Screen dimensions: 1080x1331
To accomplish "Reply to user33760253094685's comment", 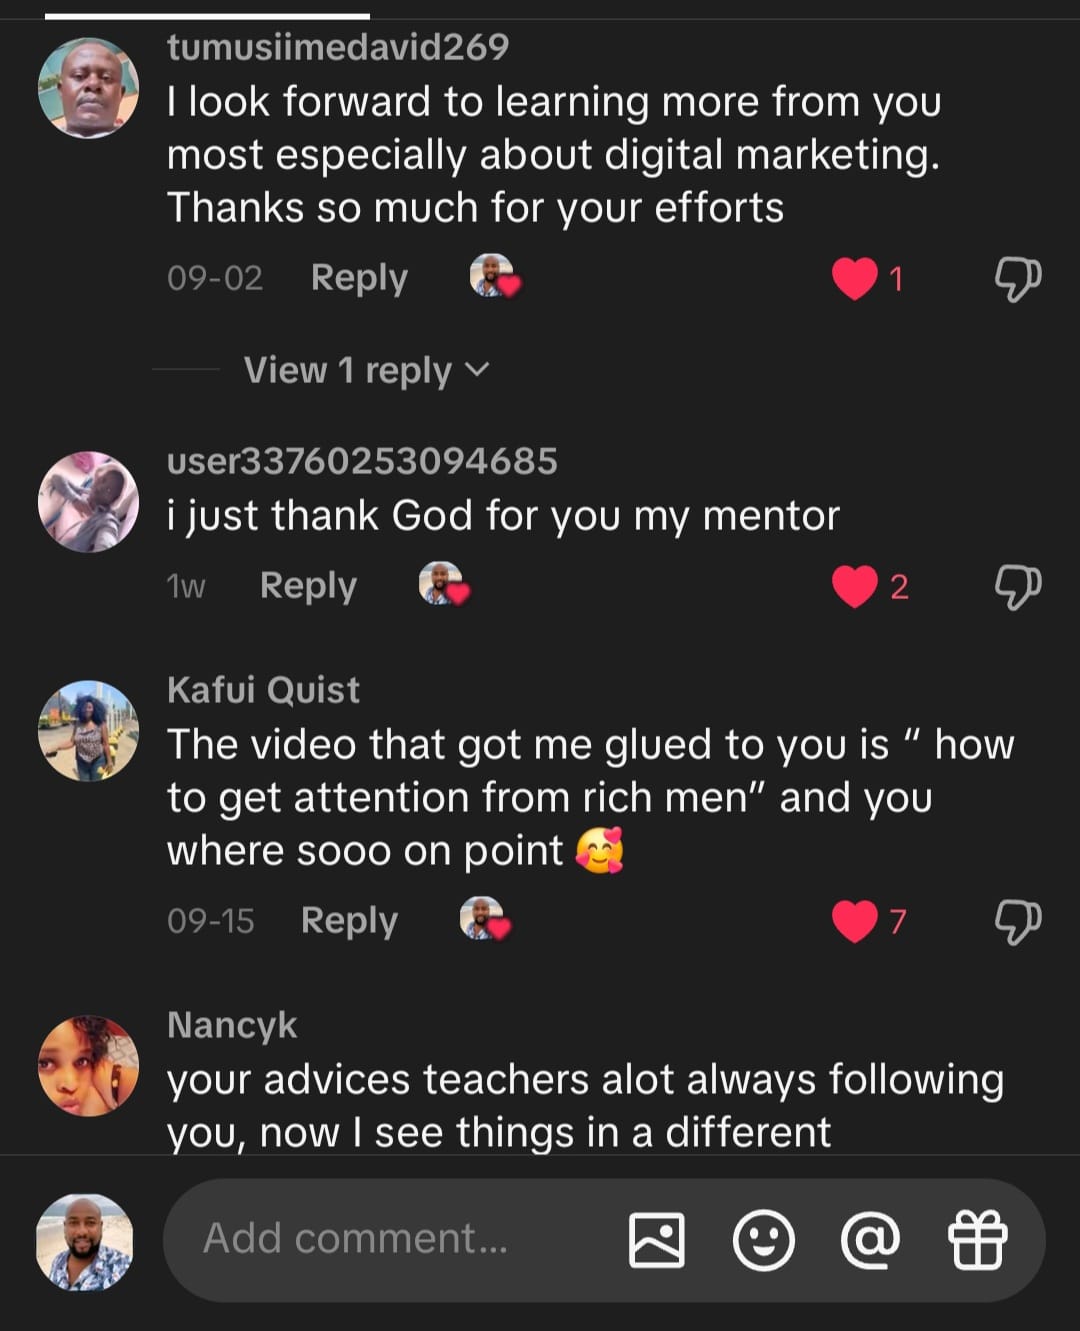I will (308, 586).
